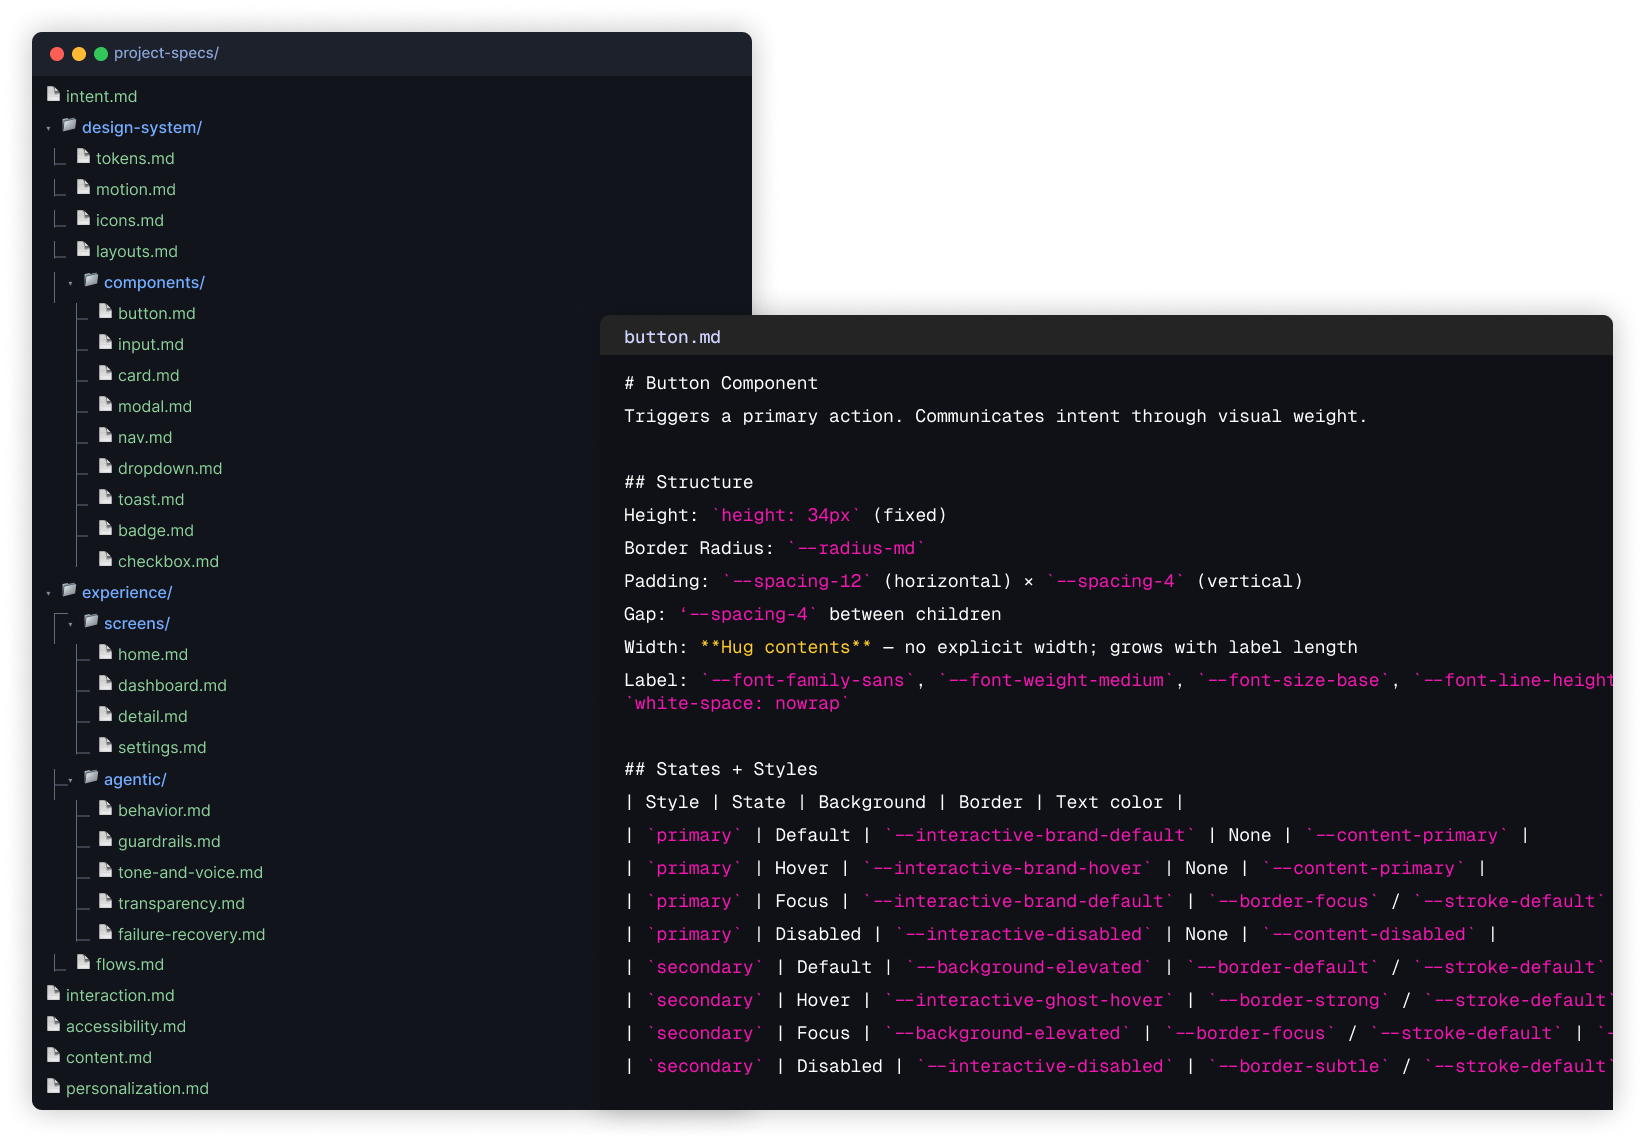The image size is (1645, 1142).
Task: Click the '--radius-md' token
Action: [856, 548]
